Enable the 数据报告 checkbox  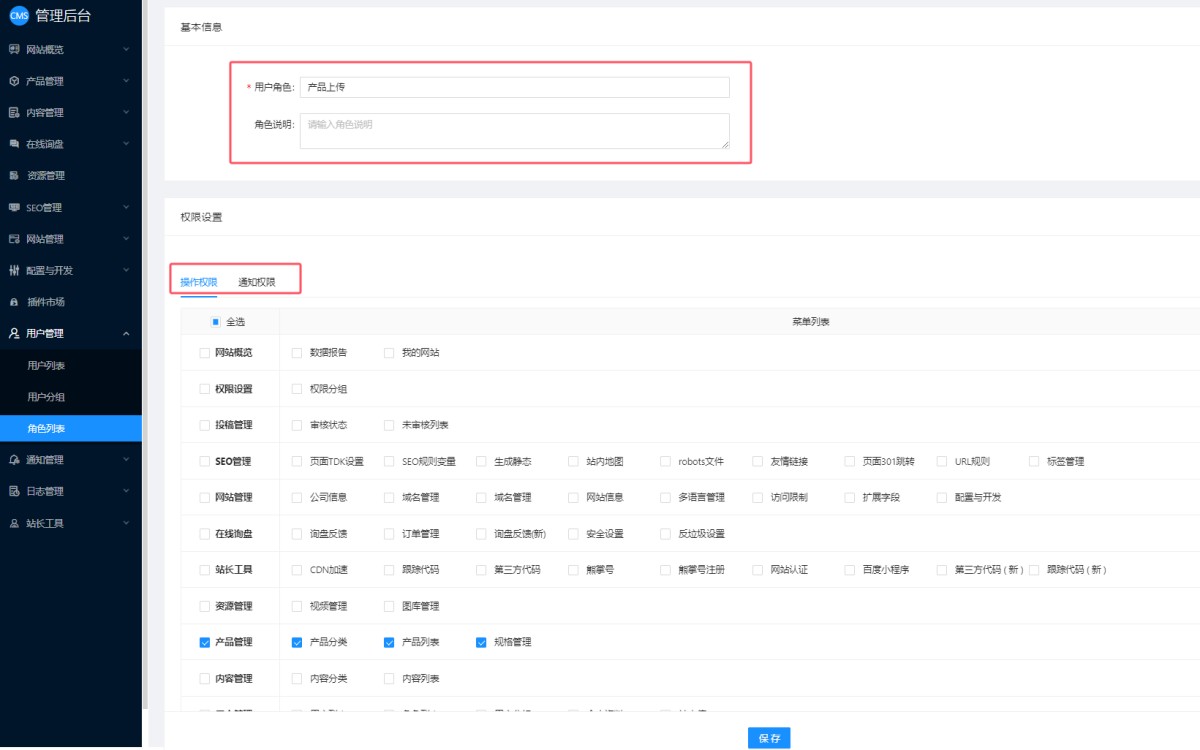[x=297, y=353]
